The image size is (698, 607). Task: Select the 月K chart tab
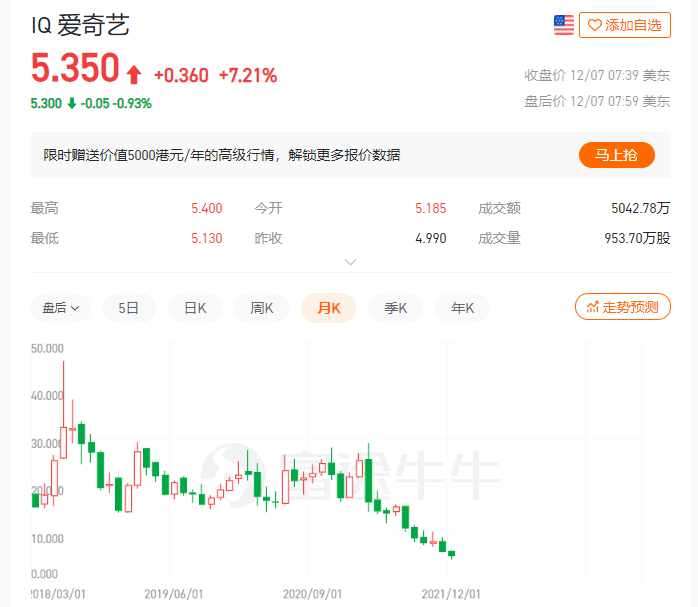[x=329, y=308]
